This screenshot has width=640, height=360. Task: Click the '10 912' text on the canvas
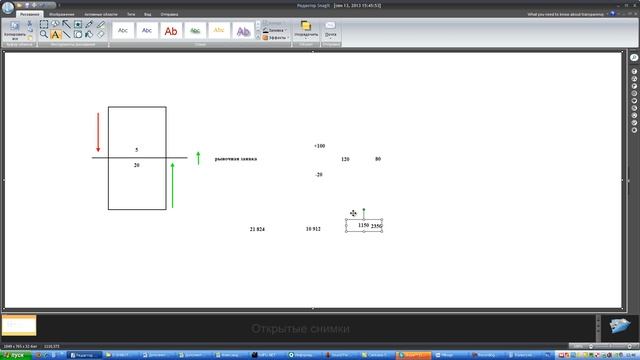(x=313, y=229)
